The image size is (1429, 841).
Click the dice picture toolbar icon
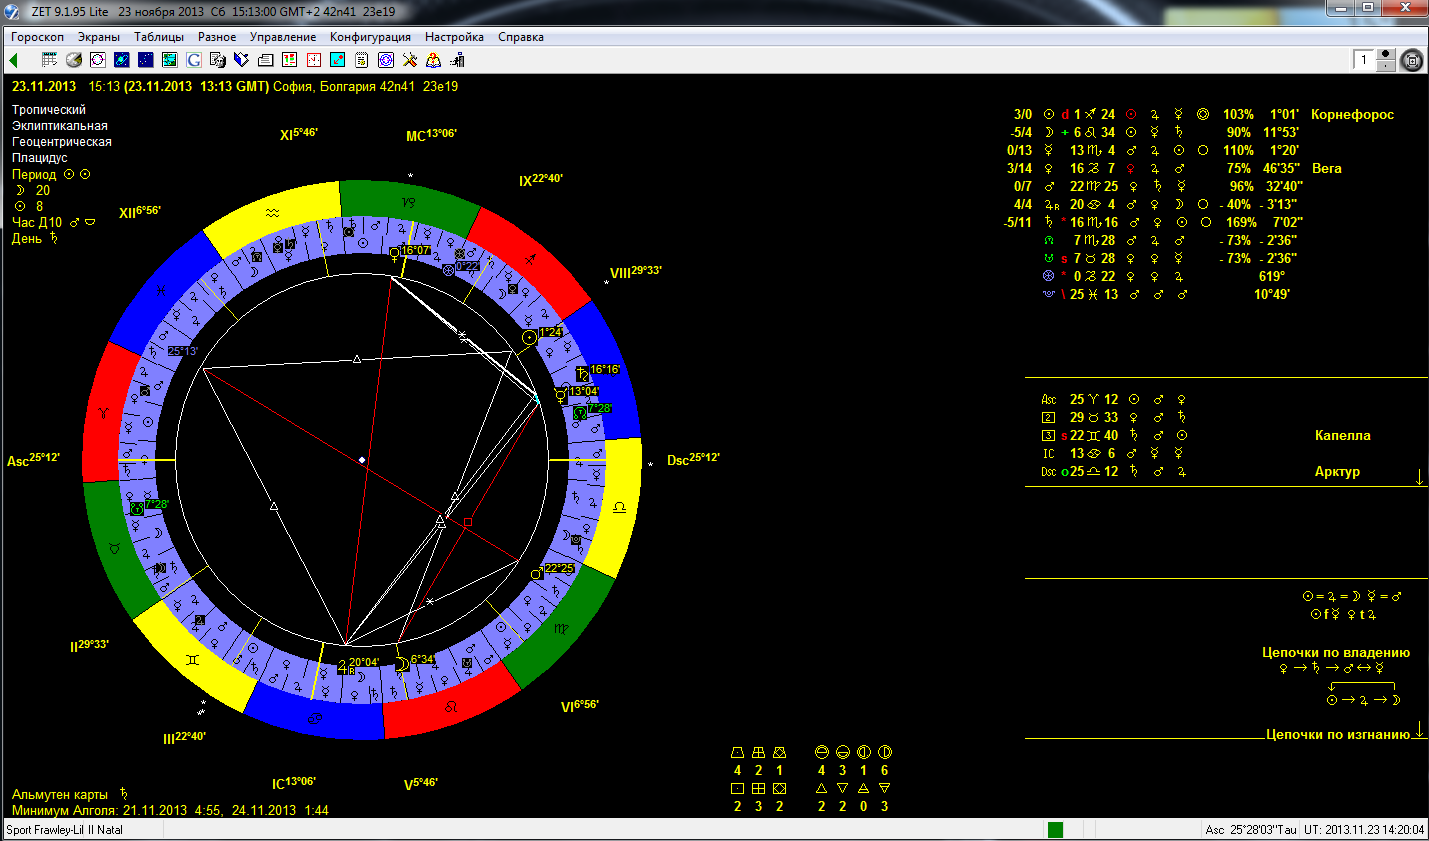coord(218,60)
